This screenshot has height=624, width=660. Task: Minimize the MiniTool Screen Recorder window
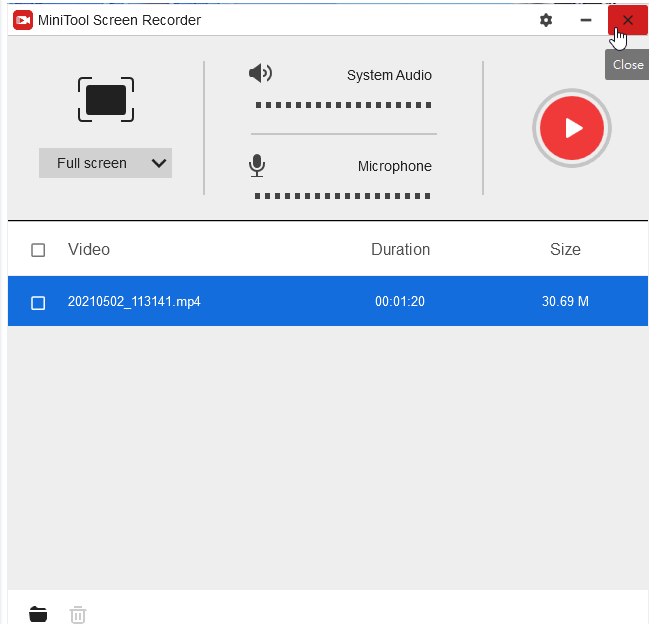[585, 20]
